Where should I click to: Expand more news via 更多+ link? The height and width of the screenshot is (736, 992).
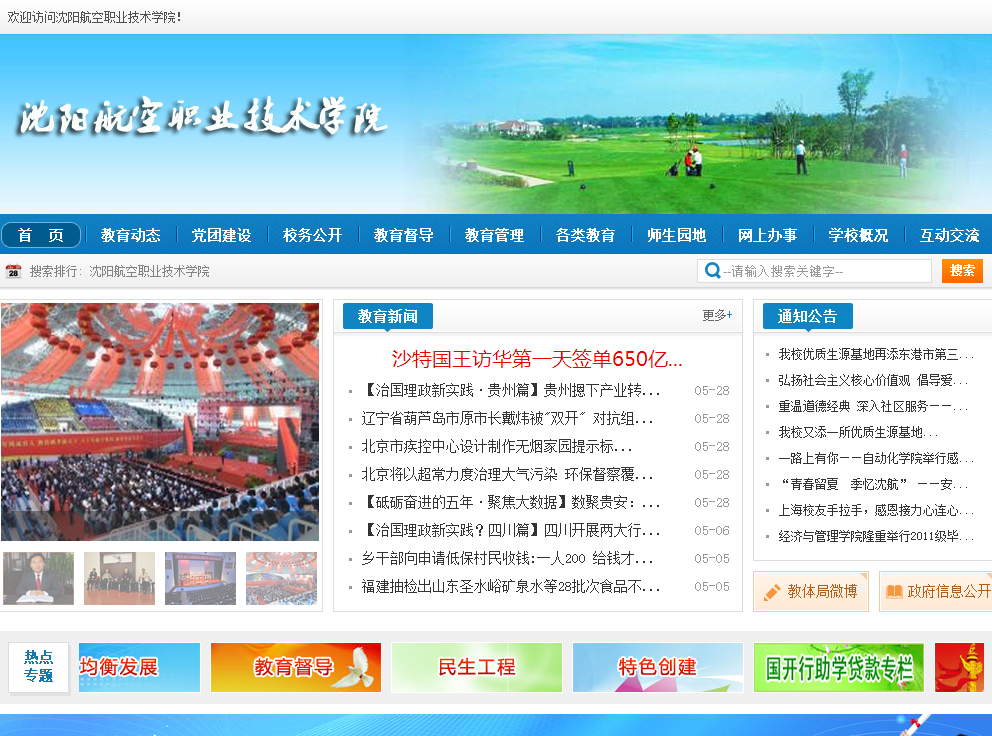[x=717, y=316]
